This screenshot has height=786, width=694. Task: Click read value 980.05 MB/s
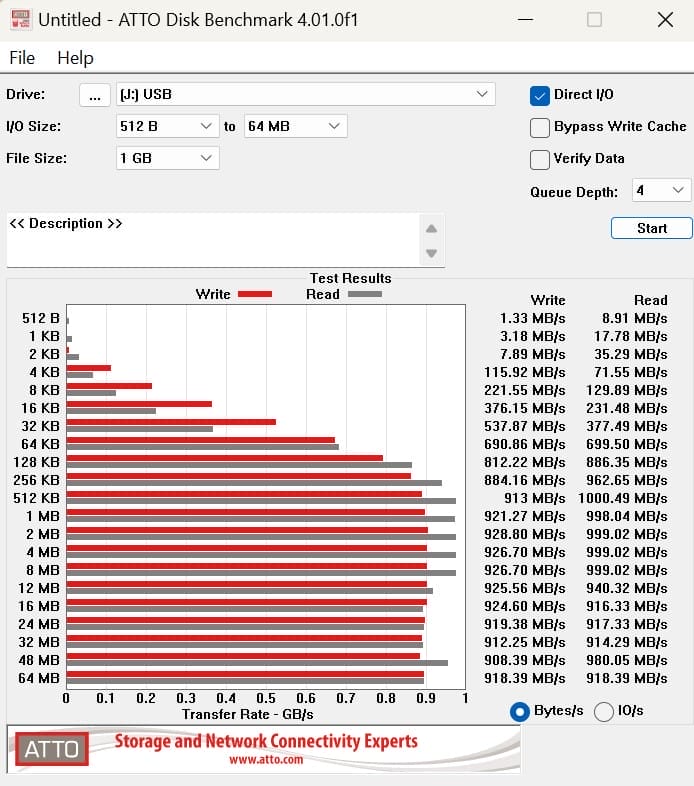(x=627, y=660)
